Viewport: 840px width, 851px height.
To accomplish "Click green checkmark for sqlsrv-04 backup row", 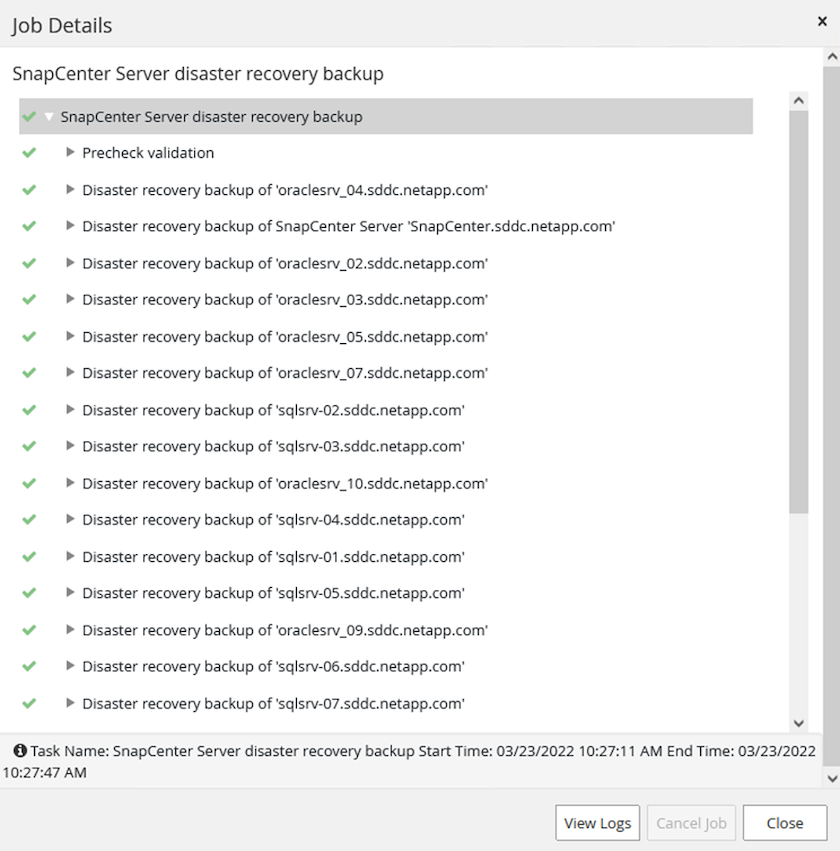I will [29, 519].
